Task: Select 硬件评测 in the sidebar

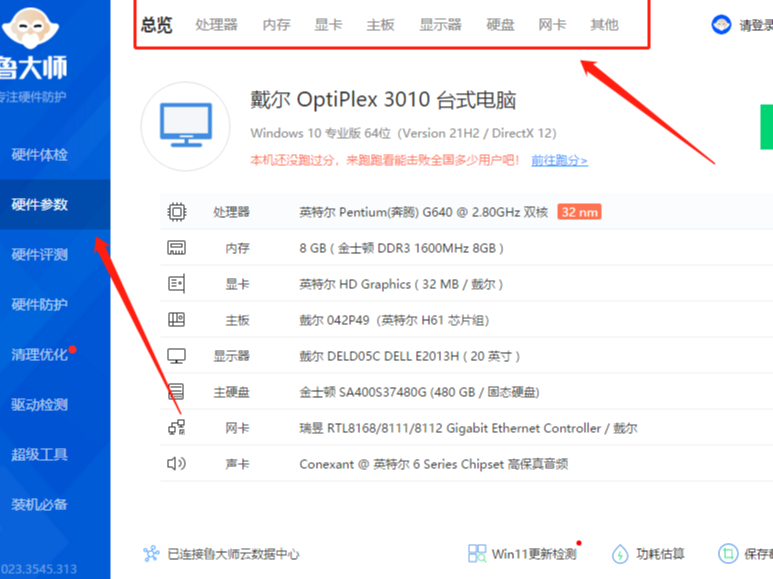Action: point(39,254)
